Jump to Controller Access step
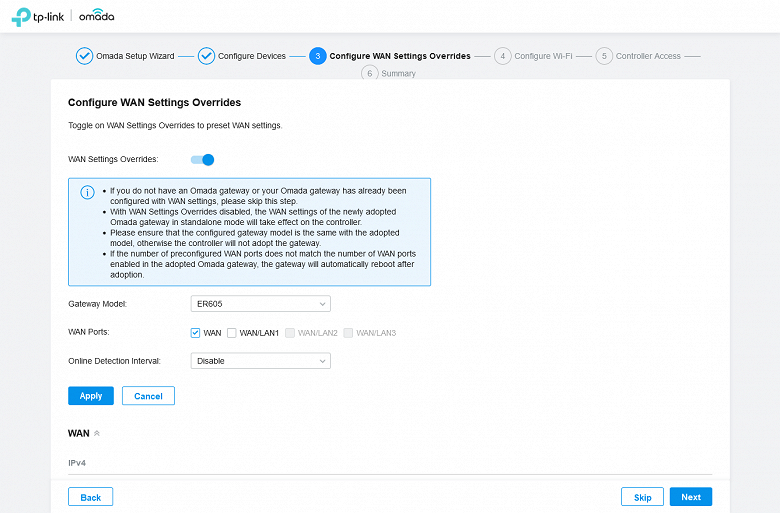The height and width of the screenshot is (513, 780). (648, 56)
